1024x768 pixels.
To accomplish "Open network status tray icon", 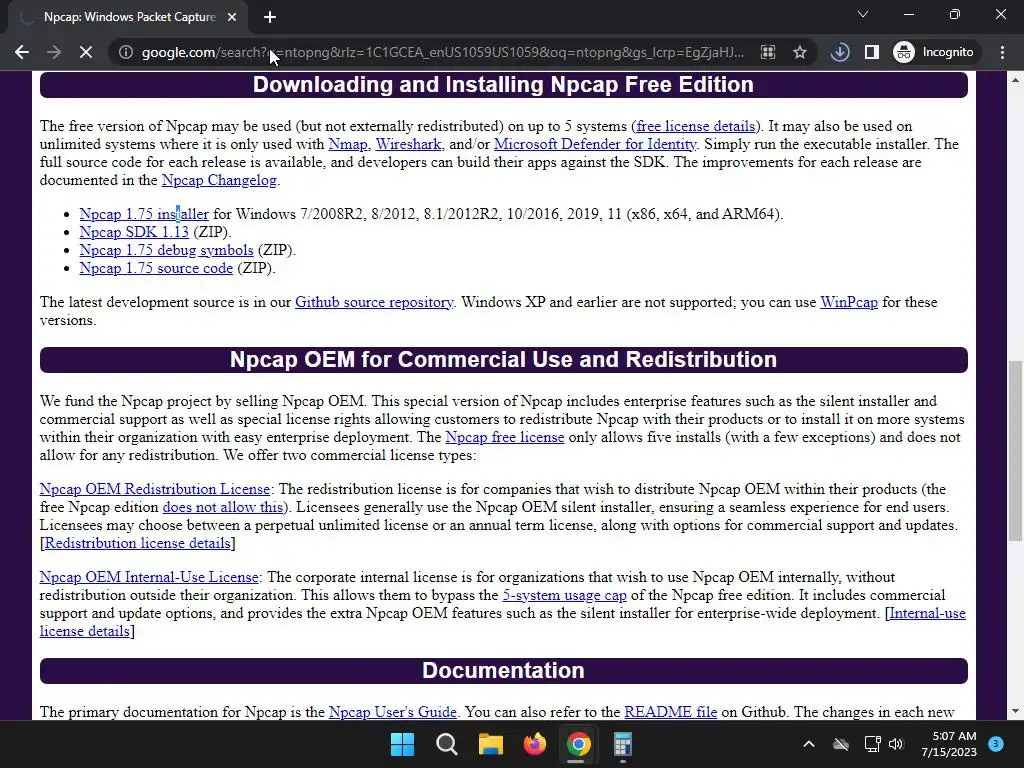I will pos(872,744).
